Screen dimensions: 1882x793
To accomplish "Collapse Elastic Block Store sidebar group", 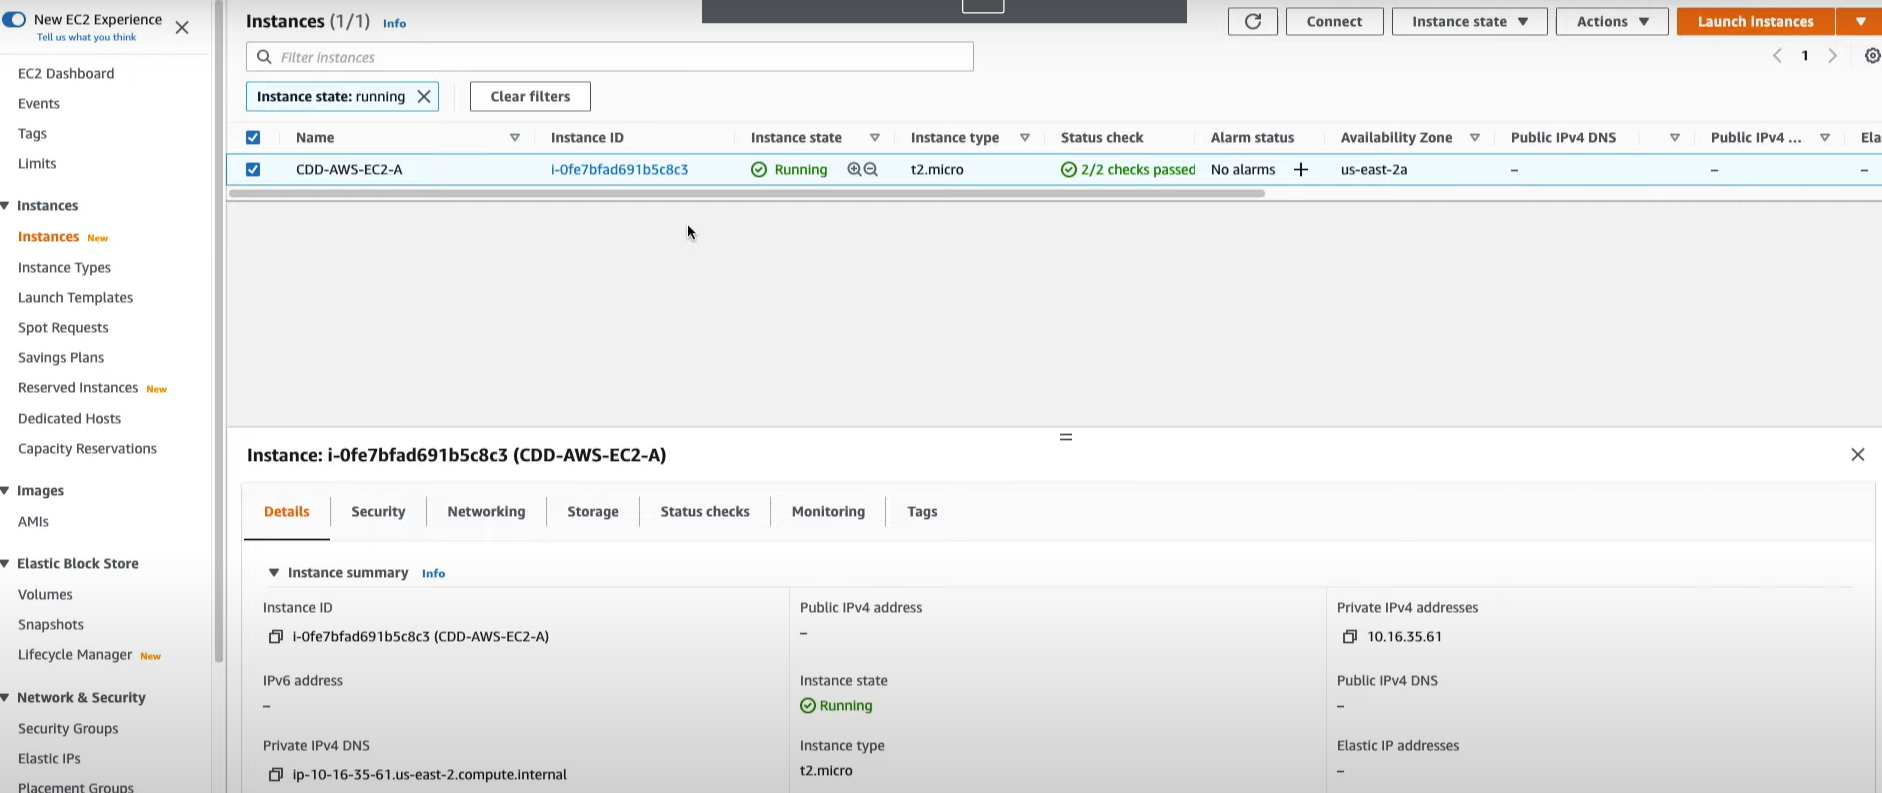I will tap(6, 563).
